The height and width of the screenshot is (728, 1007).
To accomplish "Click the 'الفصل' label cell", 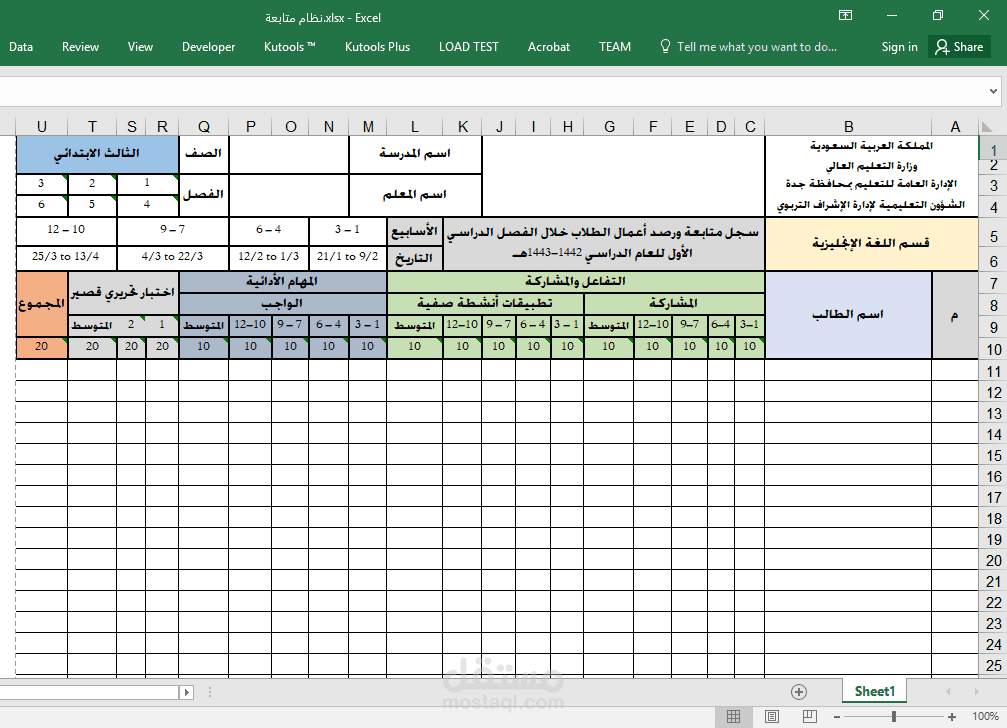I will pos(204,195).
